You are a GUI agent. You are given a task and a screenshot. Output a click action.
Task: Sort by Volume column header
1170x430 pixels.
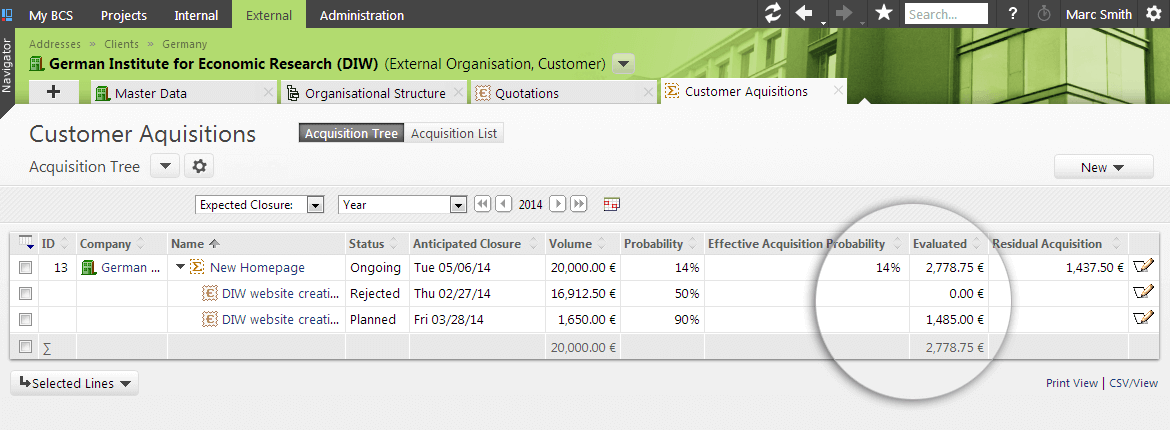(x=570, y=243)
